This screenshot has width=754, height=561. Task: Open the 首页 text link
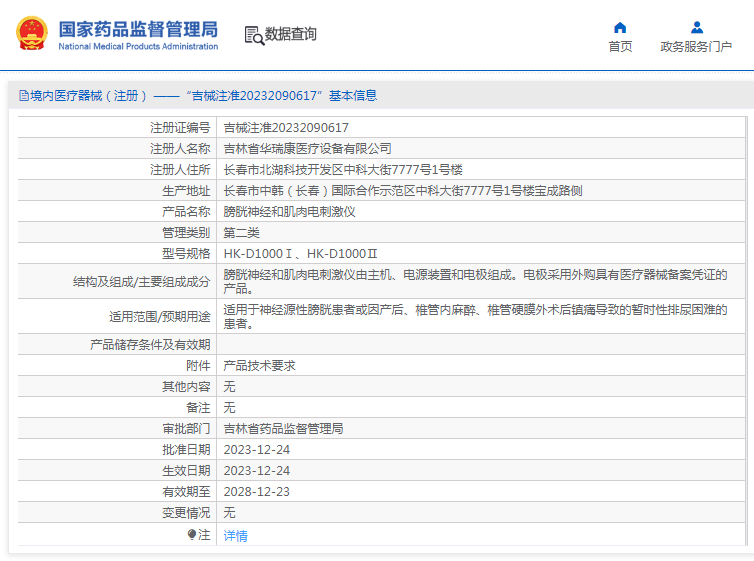[x=620, y=47]
